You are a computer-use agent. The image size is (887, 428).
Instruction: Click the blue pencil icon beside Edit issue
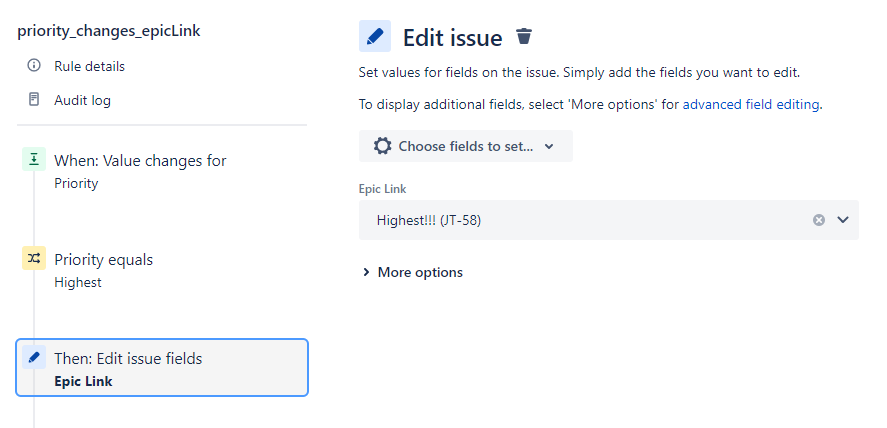click(374, 36)
